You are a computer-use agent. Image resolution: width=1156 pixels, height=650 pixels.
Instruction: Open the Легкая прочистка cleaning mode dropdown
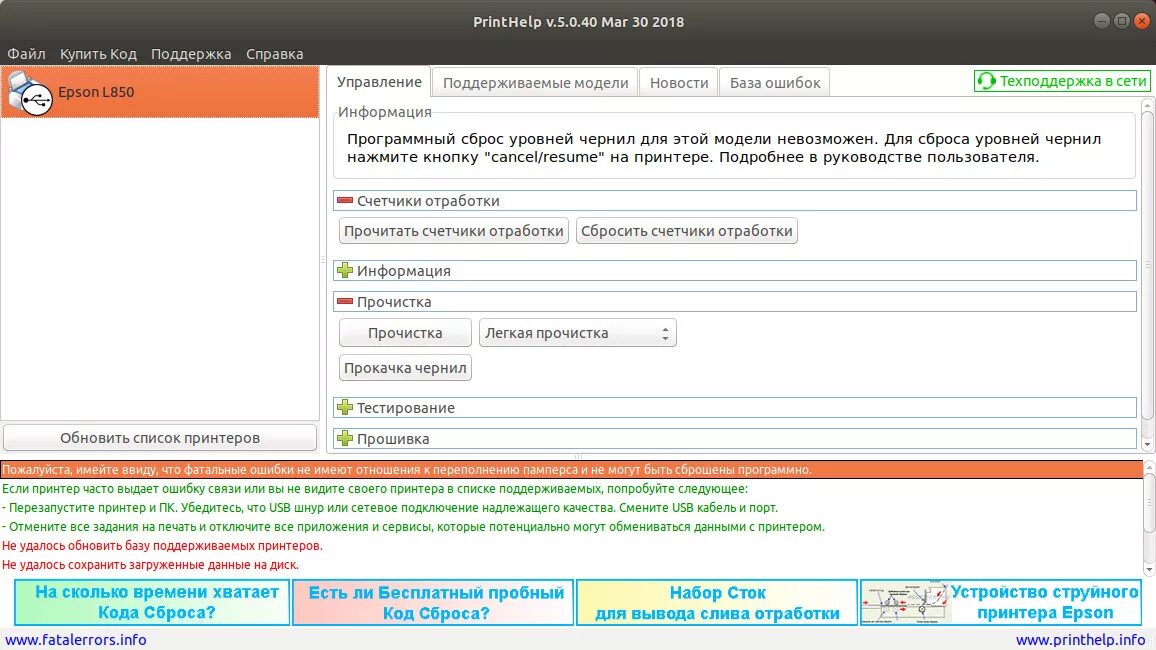[x=577, y=333]
